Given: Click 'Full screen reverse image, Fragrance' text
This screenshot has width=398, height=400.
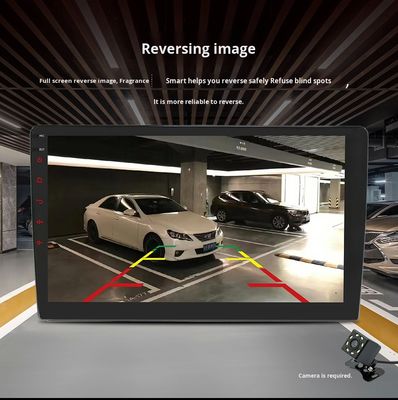Looking at the screenshot, I should [x=94, y=81].
